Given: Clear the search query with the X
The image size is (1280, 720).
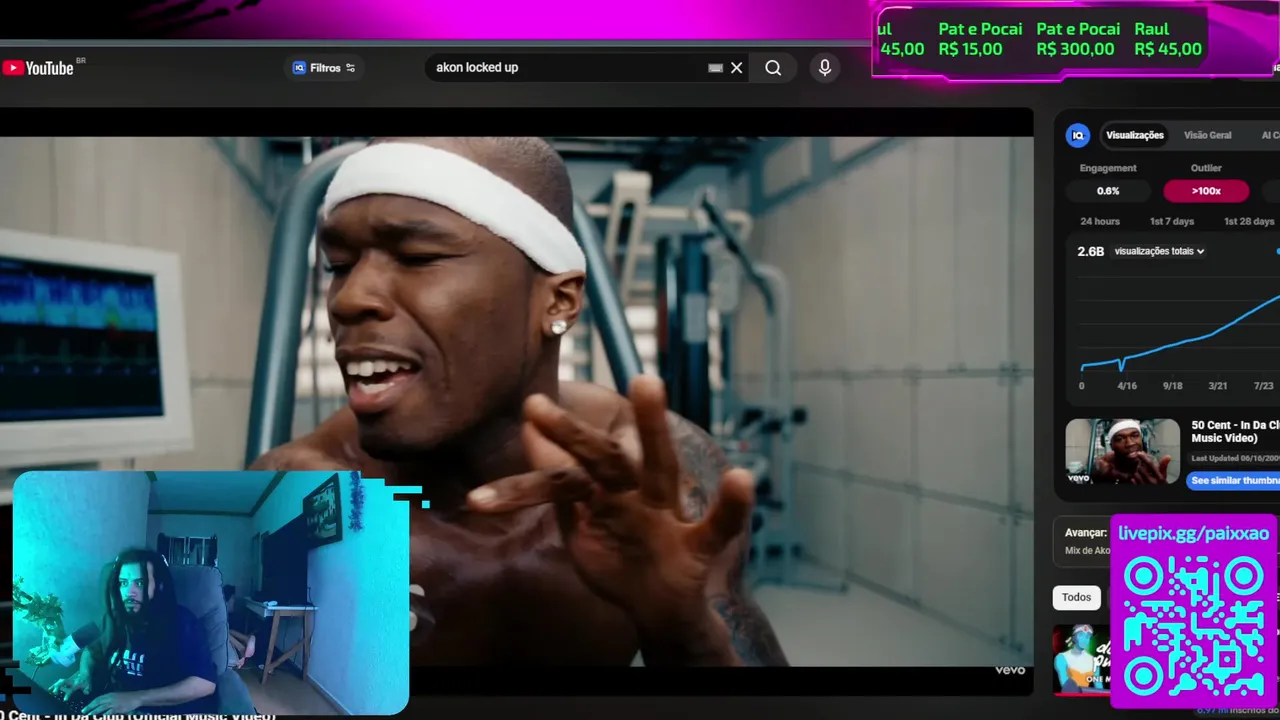Looking at the screenshot, I should 737,68.
